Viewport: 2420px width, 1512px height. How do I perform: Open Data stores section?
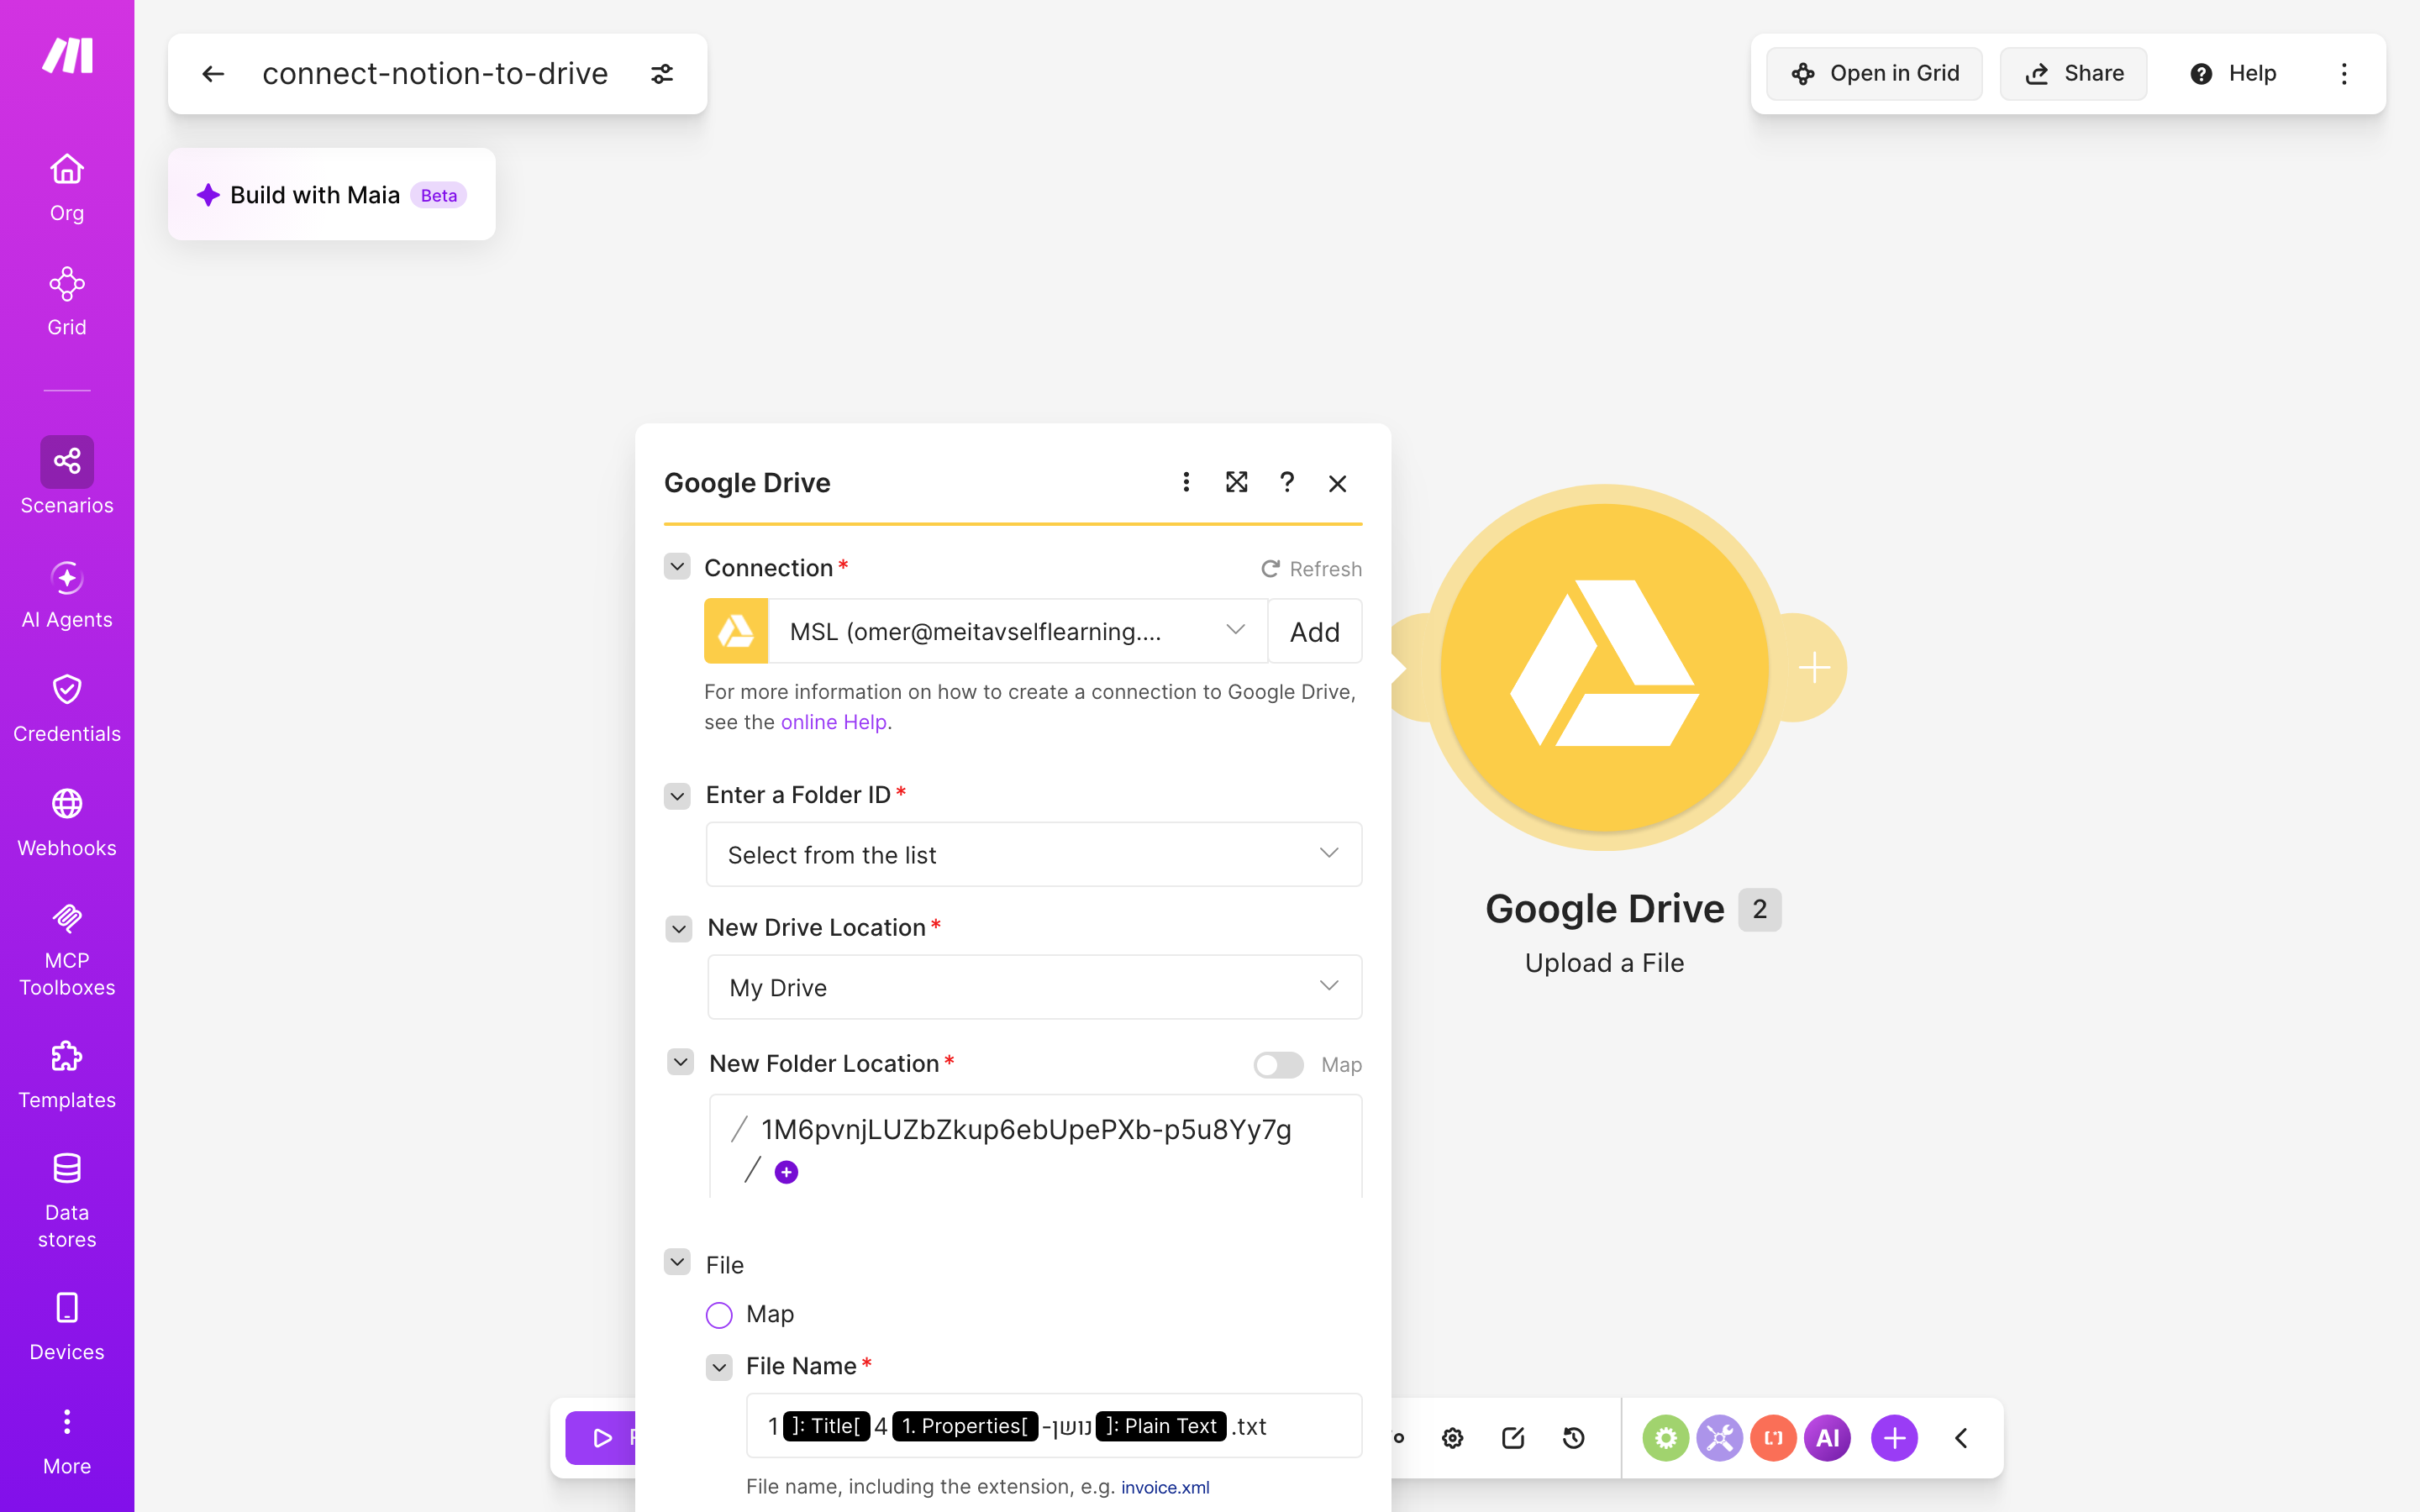(x=67, y=1201)
